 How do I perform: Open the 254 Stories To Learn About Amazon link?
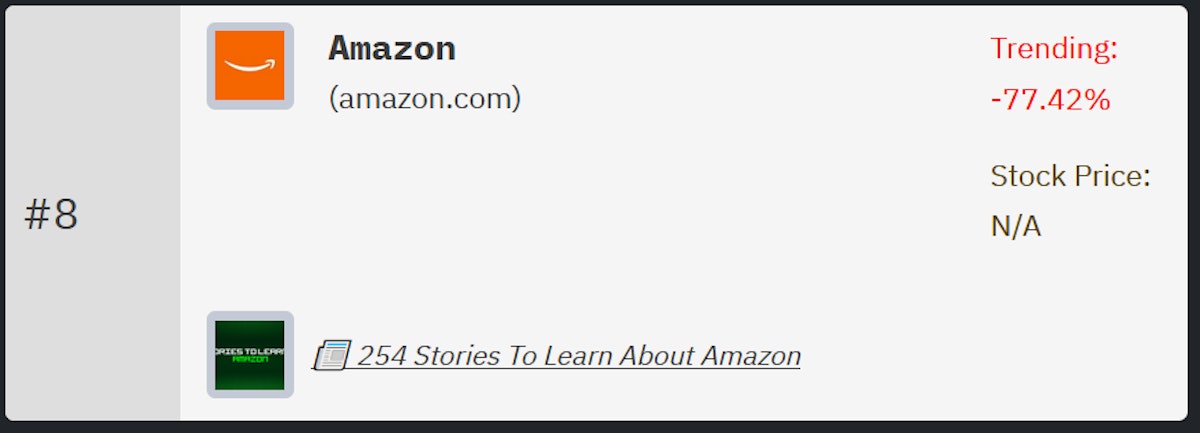pyautogui.click(x=579, y=355)
